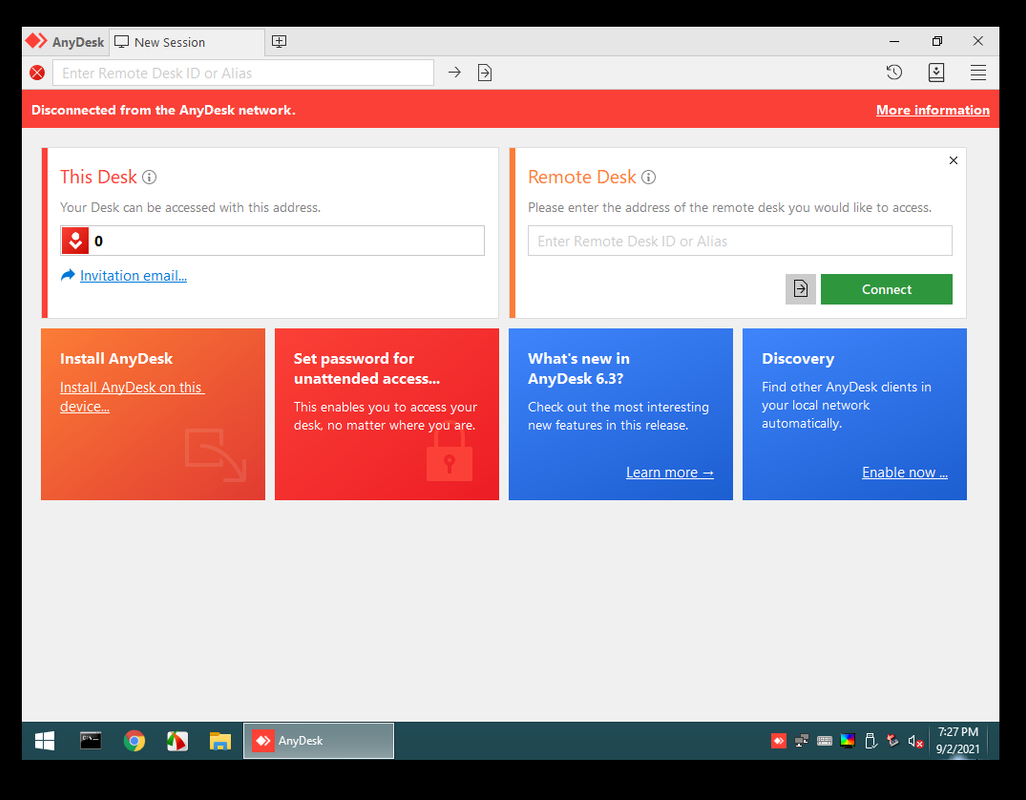
Task: Close the Remote Desk panel
Action: point(953,160)
